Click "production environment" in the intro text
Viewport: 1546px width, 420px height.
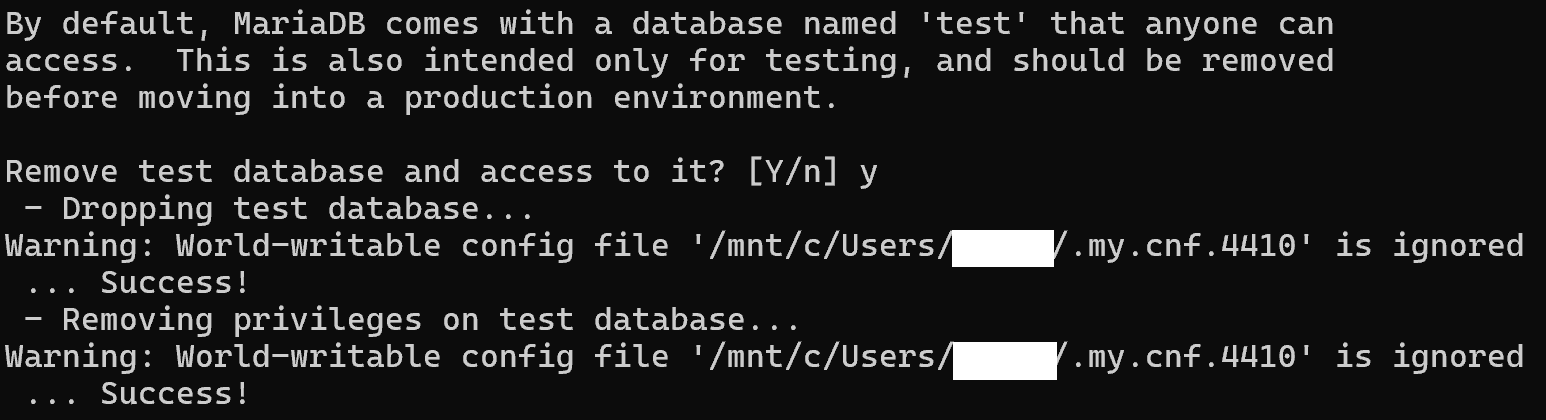[x=620, y=98]
